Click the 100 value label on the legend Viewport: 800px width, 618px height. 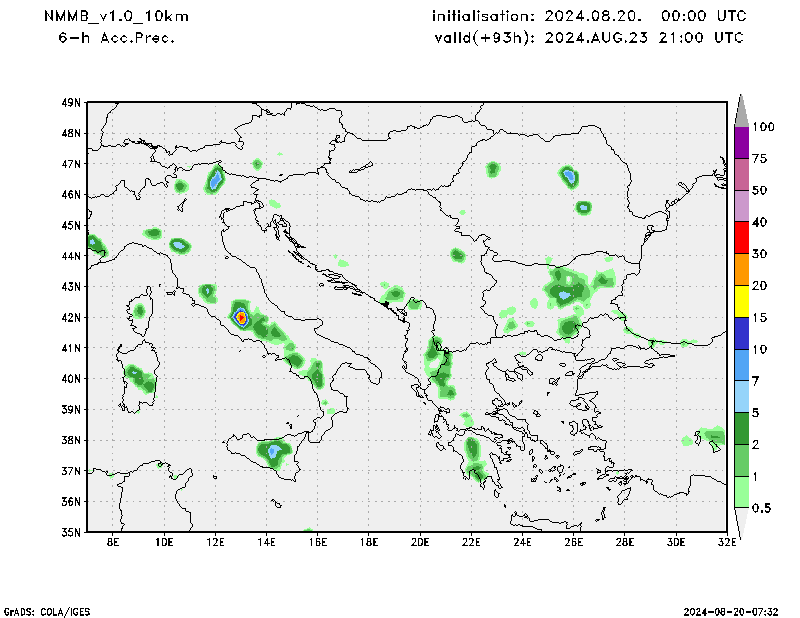tap(764, 127)
